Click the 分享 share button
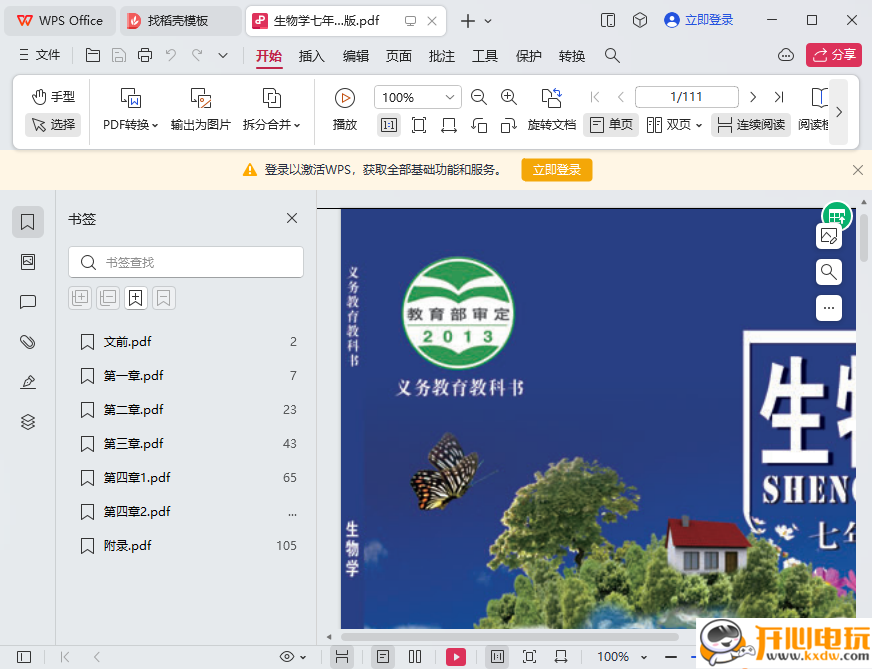 (x=834, y=55)
